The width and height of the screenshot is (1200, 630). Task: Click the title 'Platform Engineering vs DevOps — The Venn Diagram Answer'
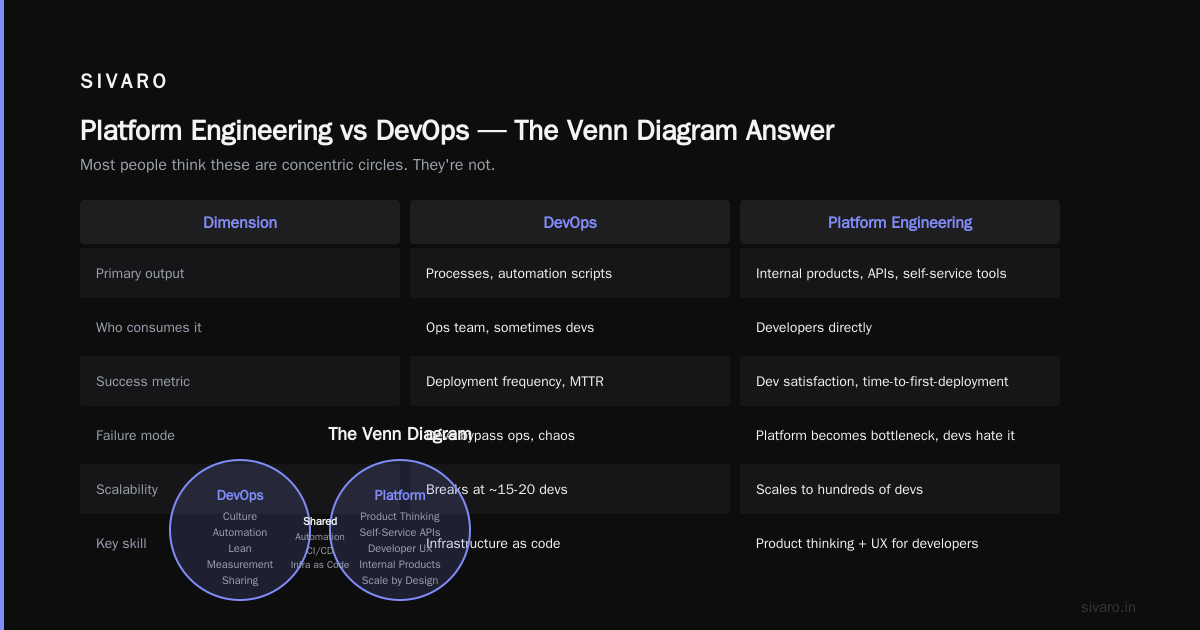tap(457, 131)
